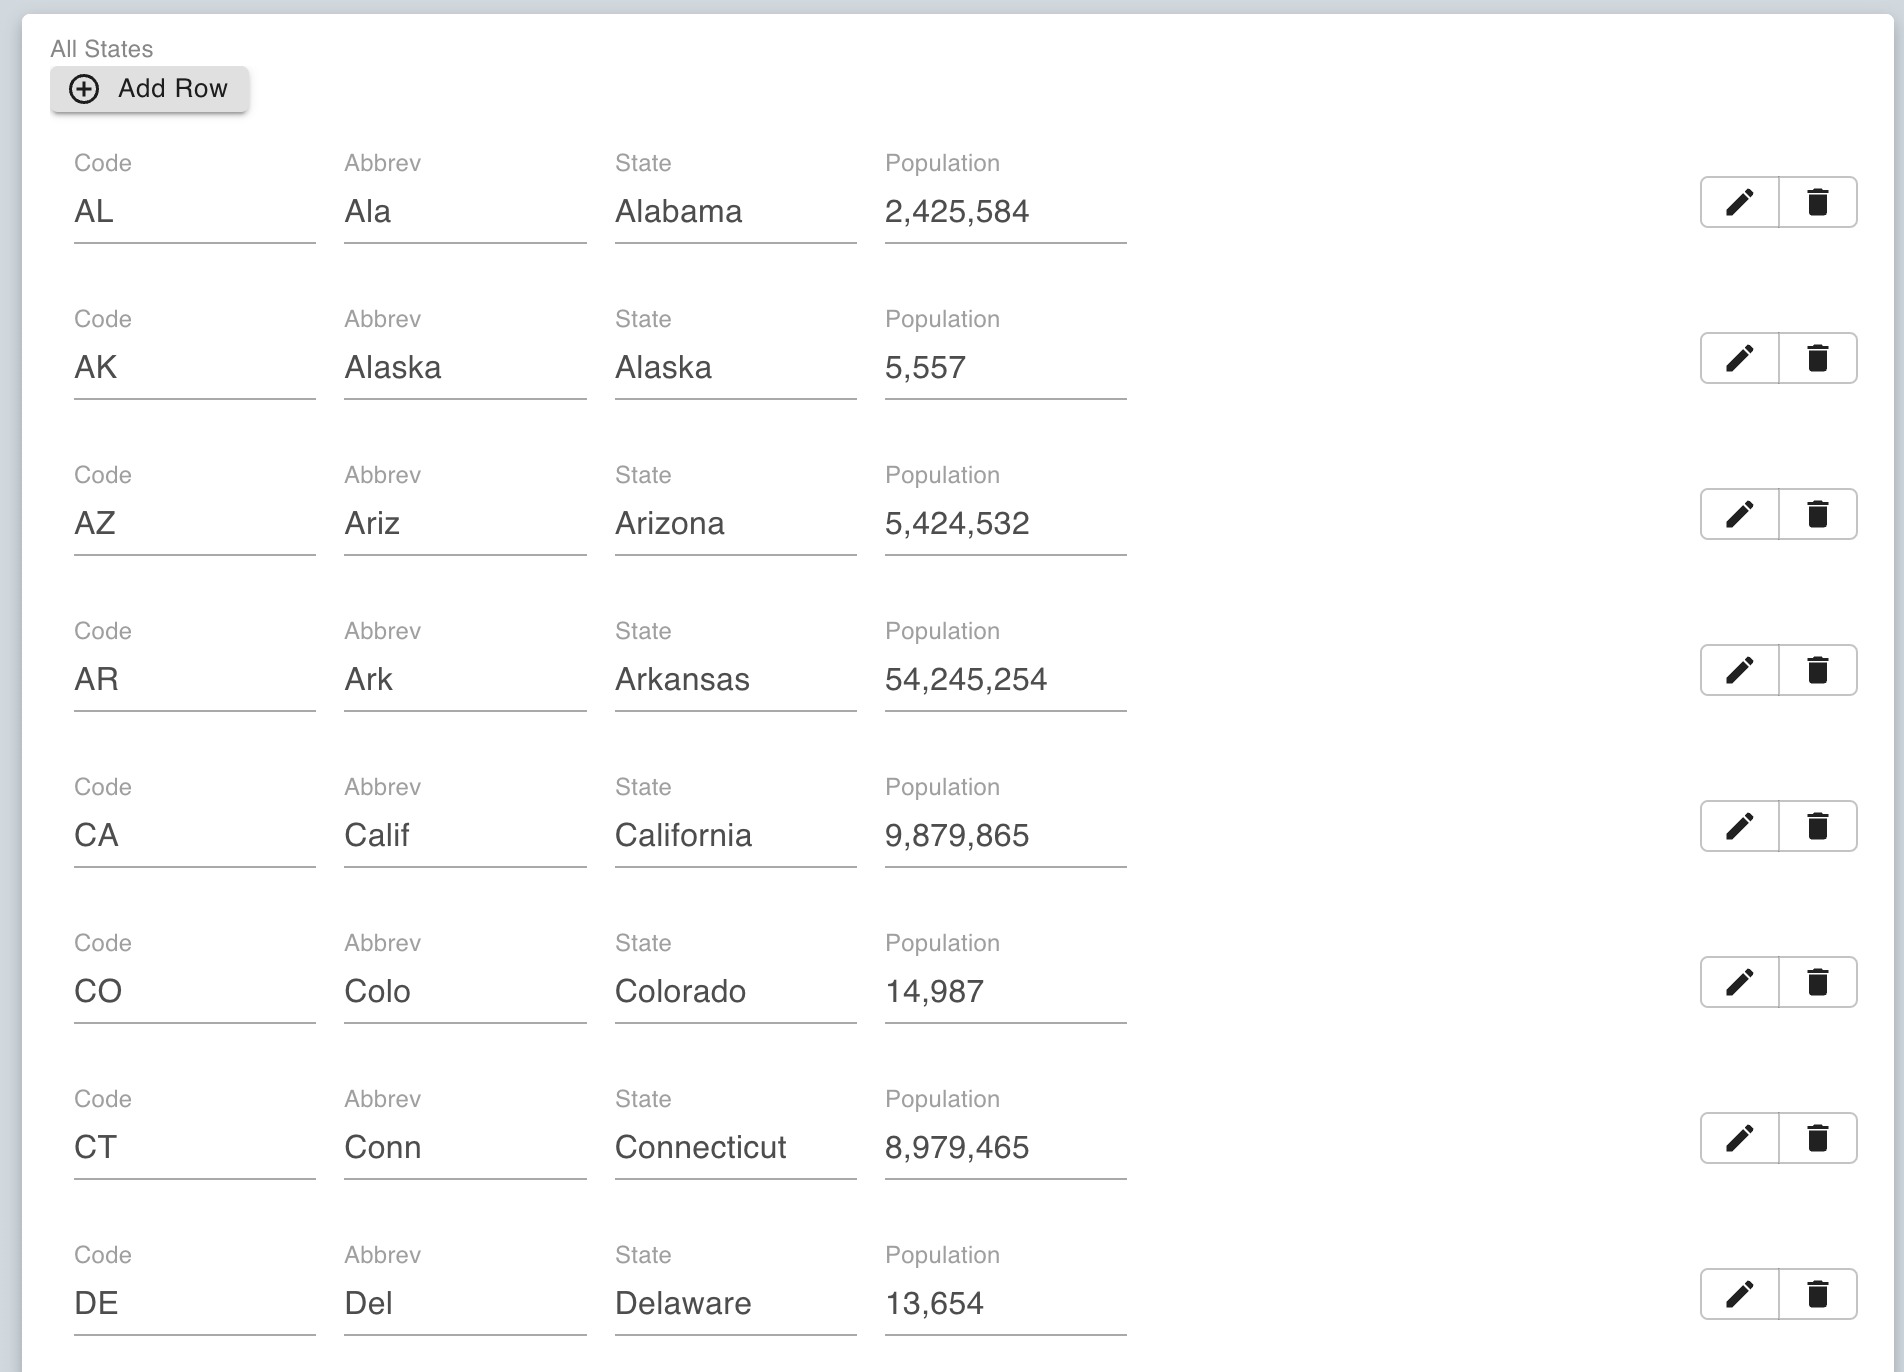1904x1372 pixels.
Task: Select the Ariz abbreviation field
Action: (x=464, y=524)
